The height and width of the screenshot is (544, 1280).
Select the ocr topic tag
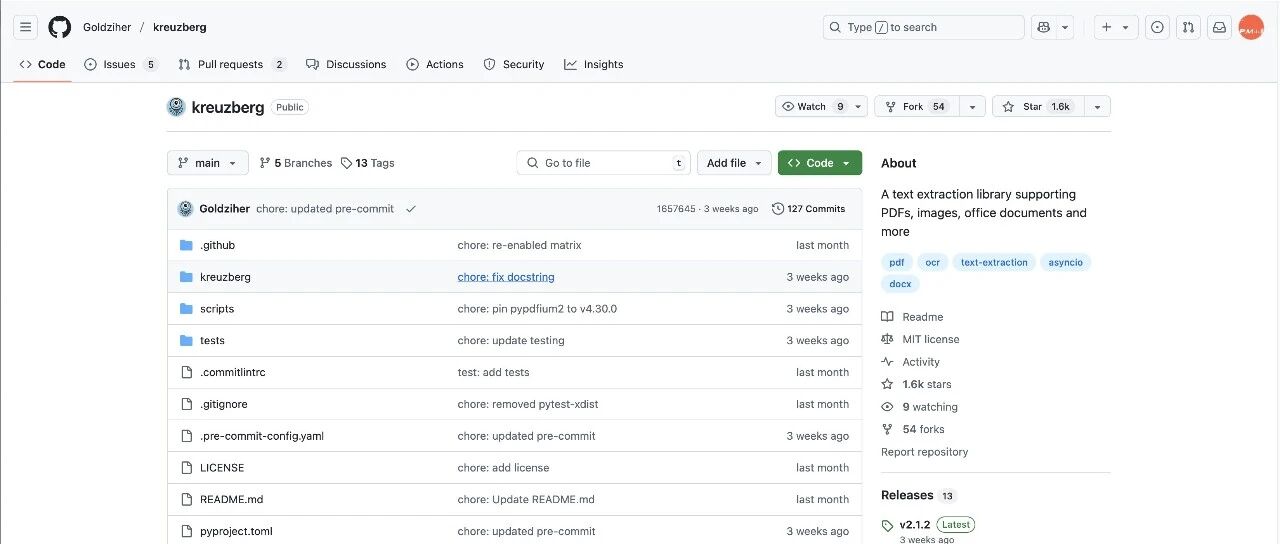933,262
